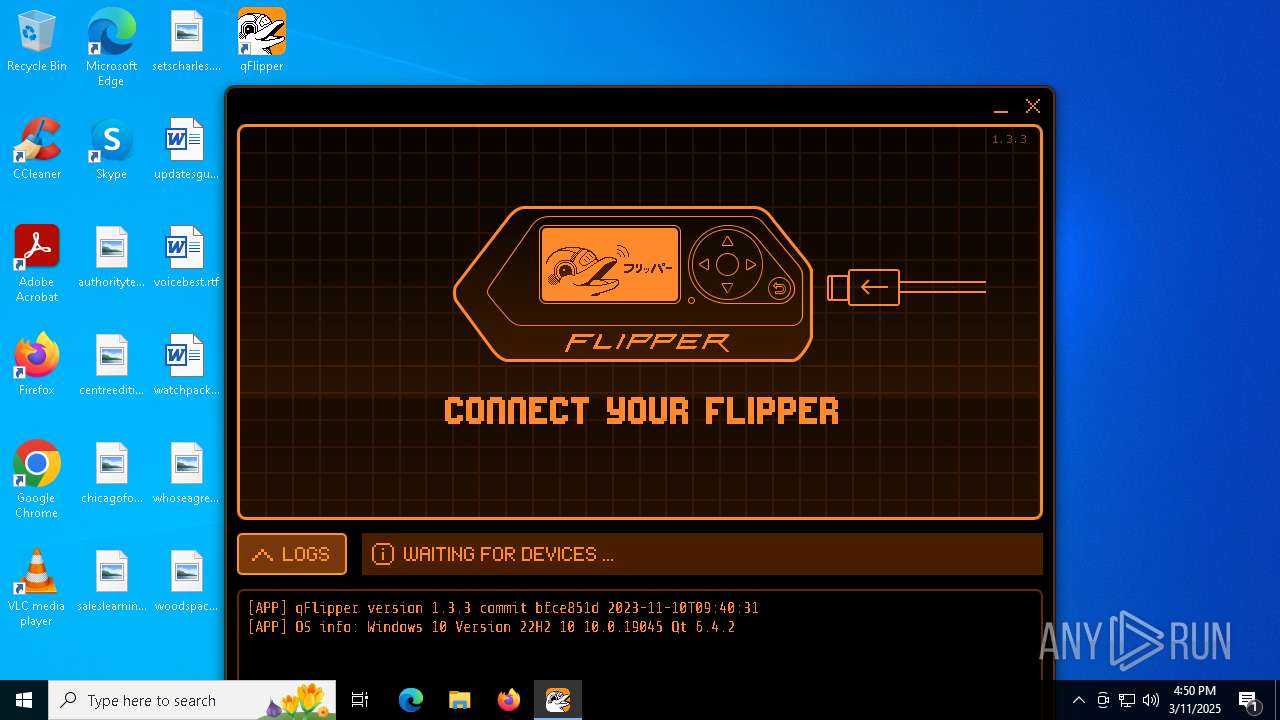Image resolution: width=1280 pixels, height=720 pixels.
Task: Open Task View from the taskbar
Action: (x=360, y=700)
